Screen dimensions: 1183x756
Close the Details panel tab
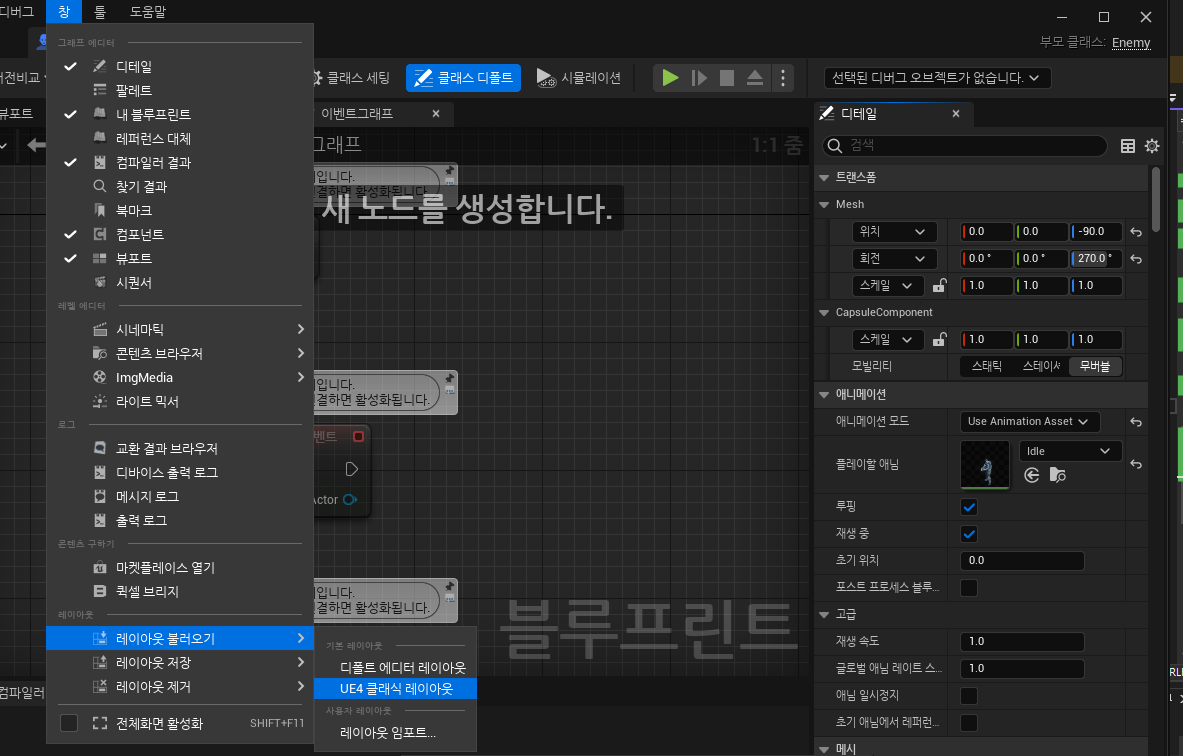coord(956,114)
